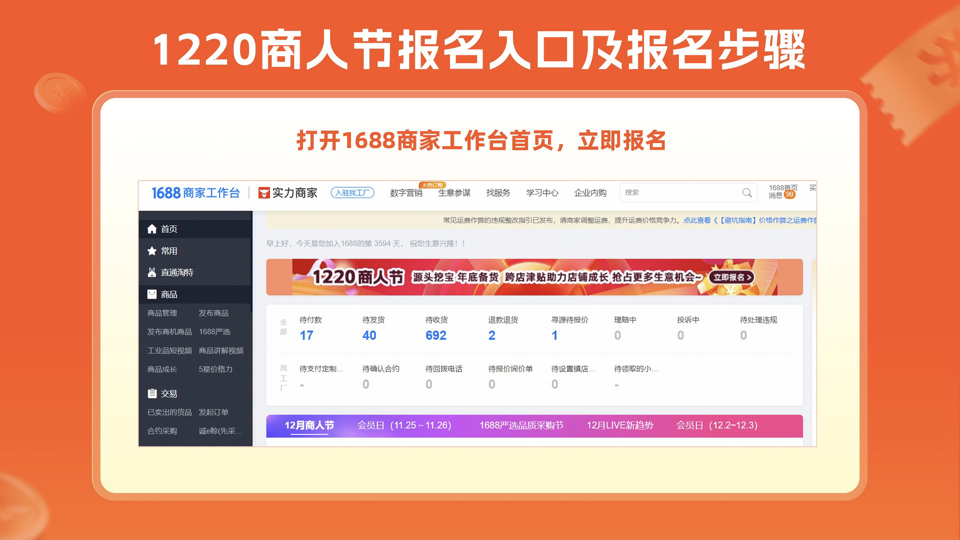Viewport: 960px width, 540px height.
Task: Switch to the 12月商人节 tab
Action: point(309,426)
